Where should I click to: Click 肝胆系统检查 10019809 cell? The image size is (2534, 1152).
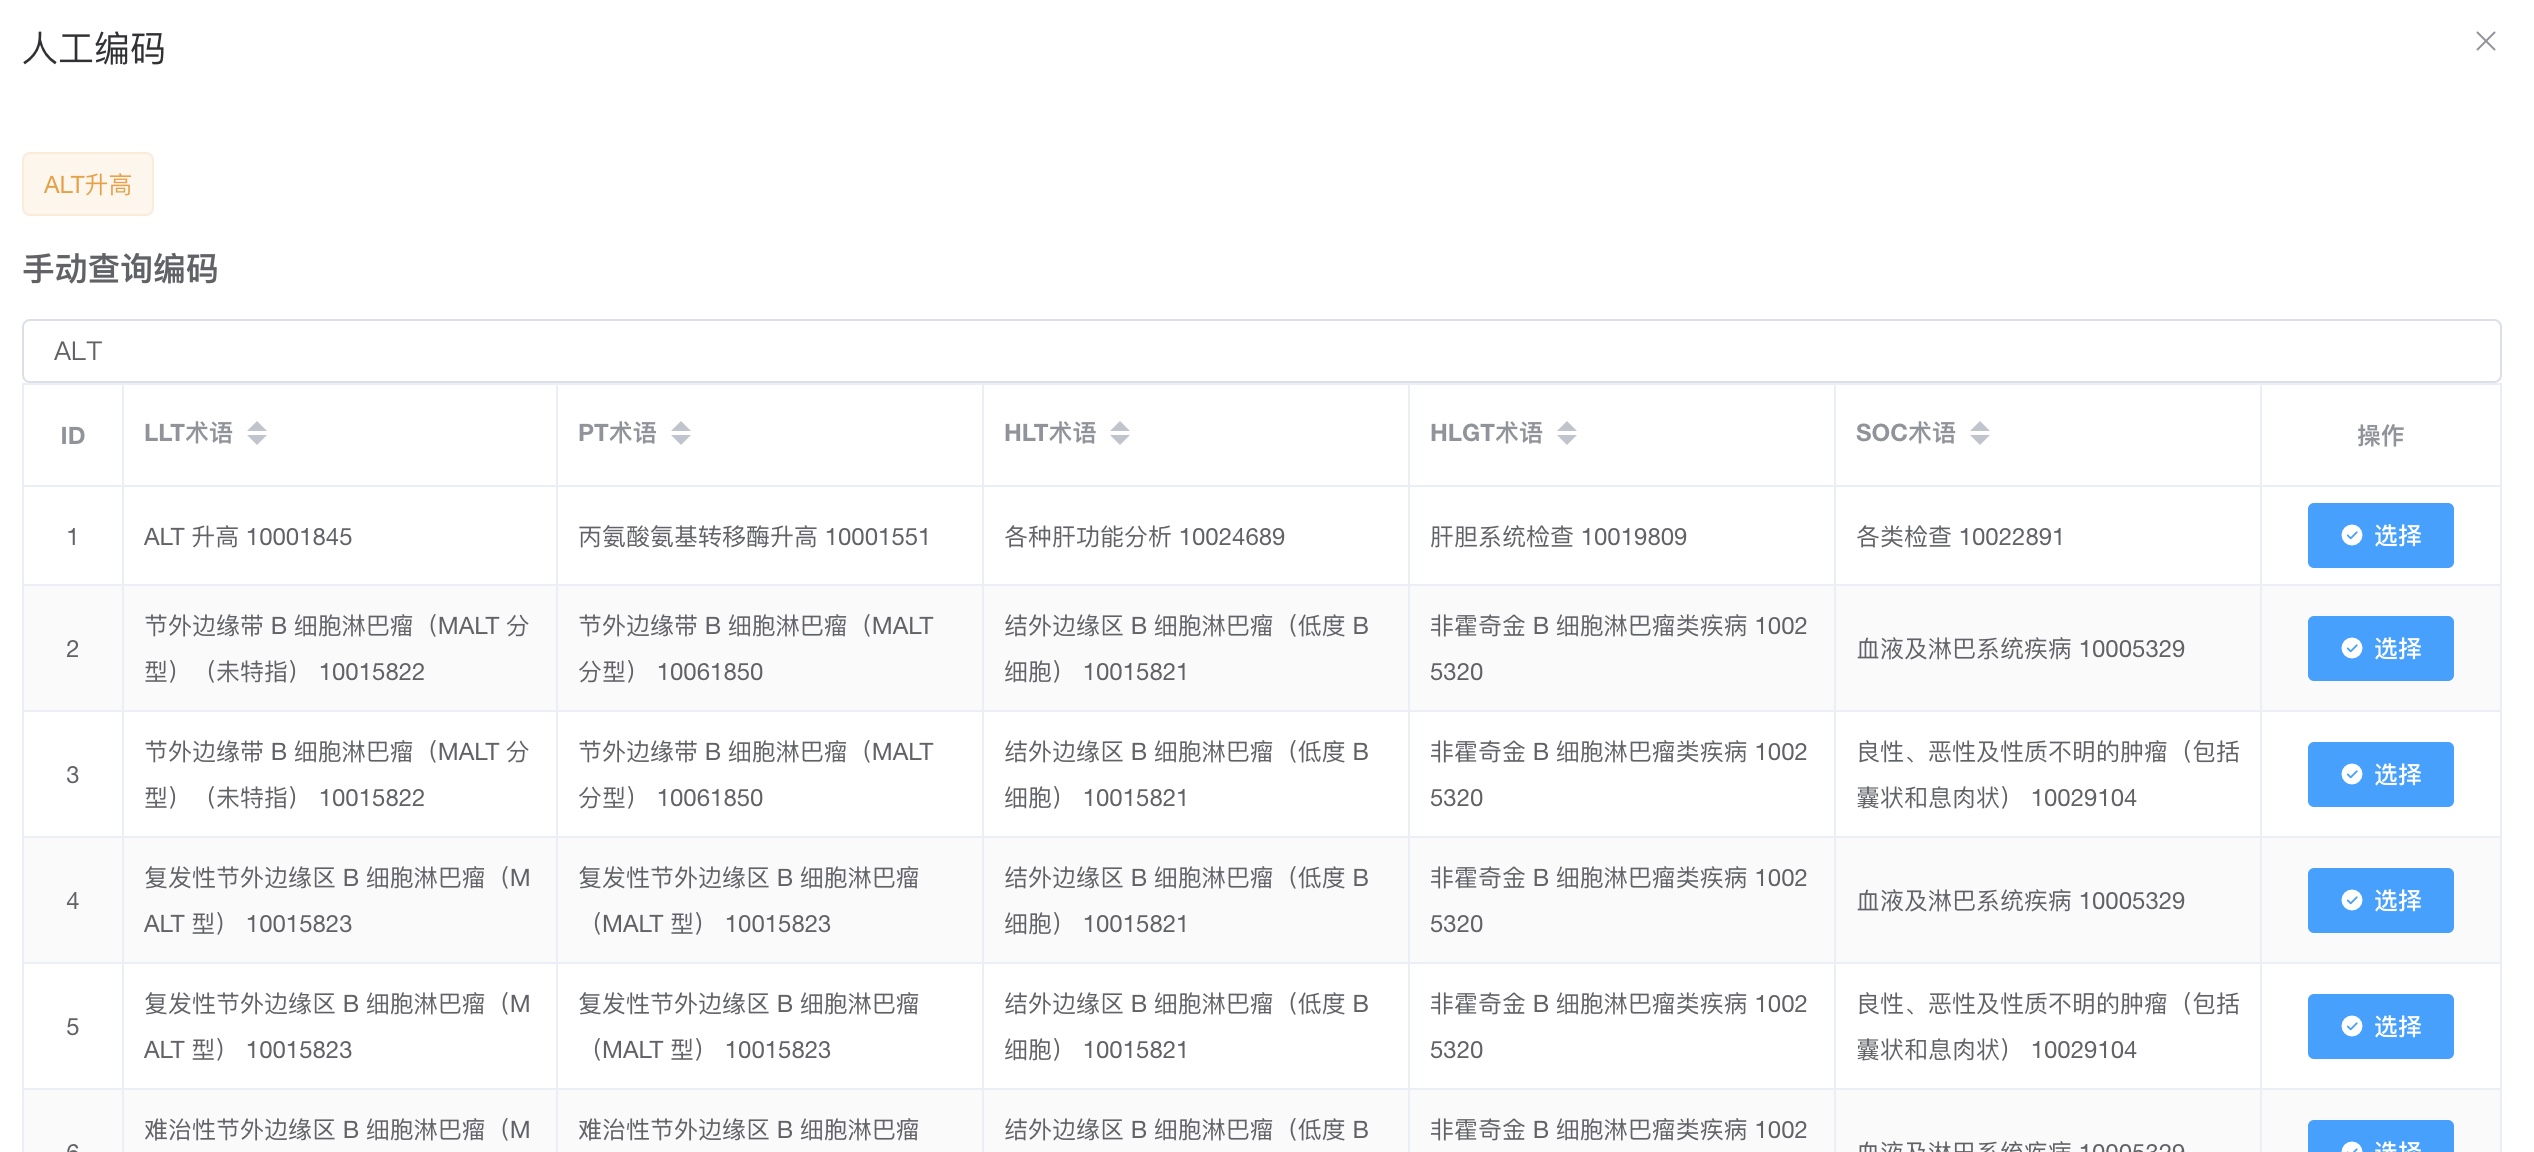1558,537
